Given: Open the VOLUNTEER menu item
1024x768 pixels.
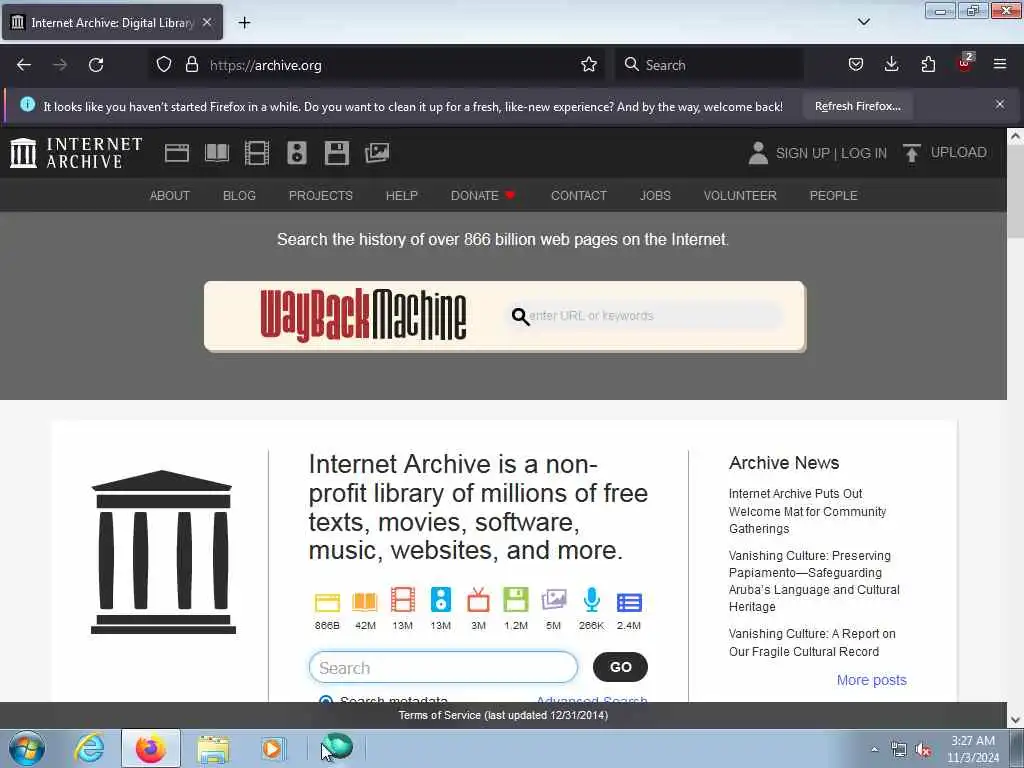Looking at the screenshot, I should click(740, 195).
